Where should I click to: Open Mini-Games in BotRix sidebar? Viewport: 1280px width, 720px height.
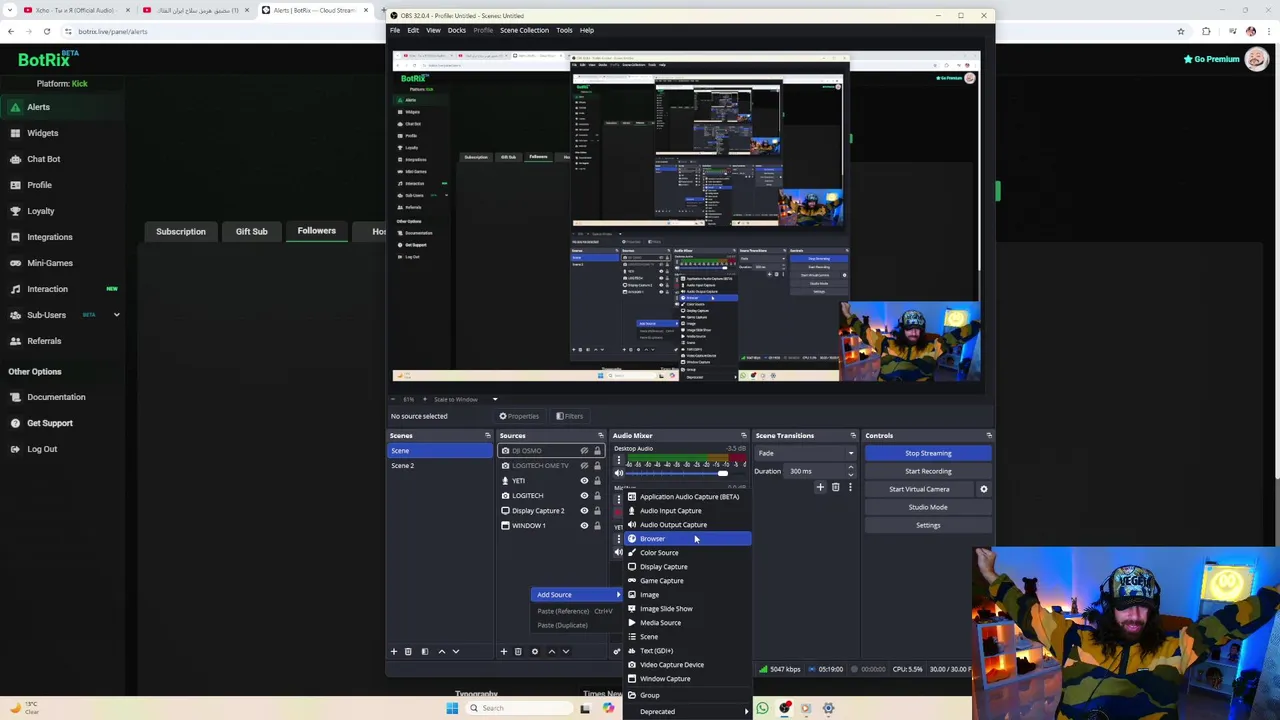(x=49, y=263)
